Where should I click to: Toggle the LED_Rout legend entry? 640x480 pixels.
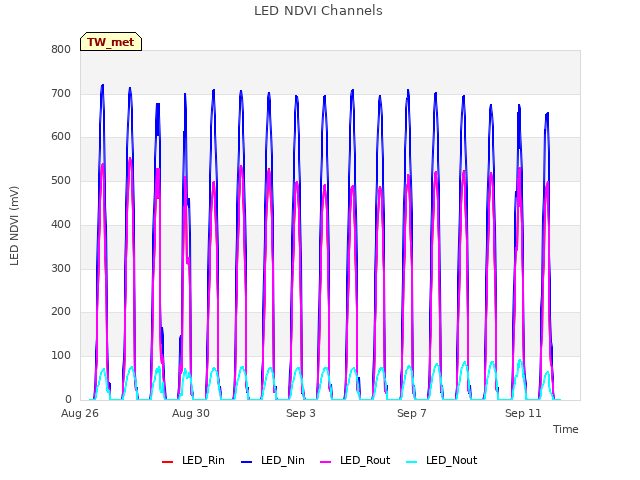click(x=355, y=460)
